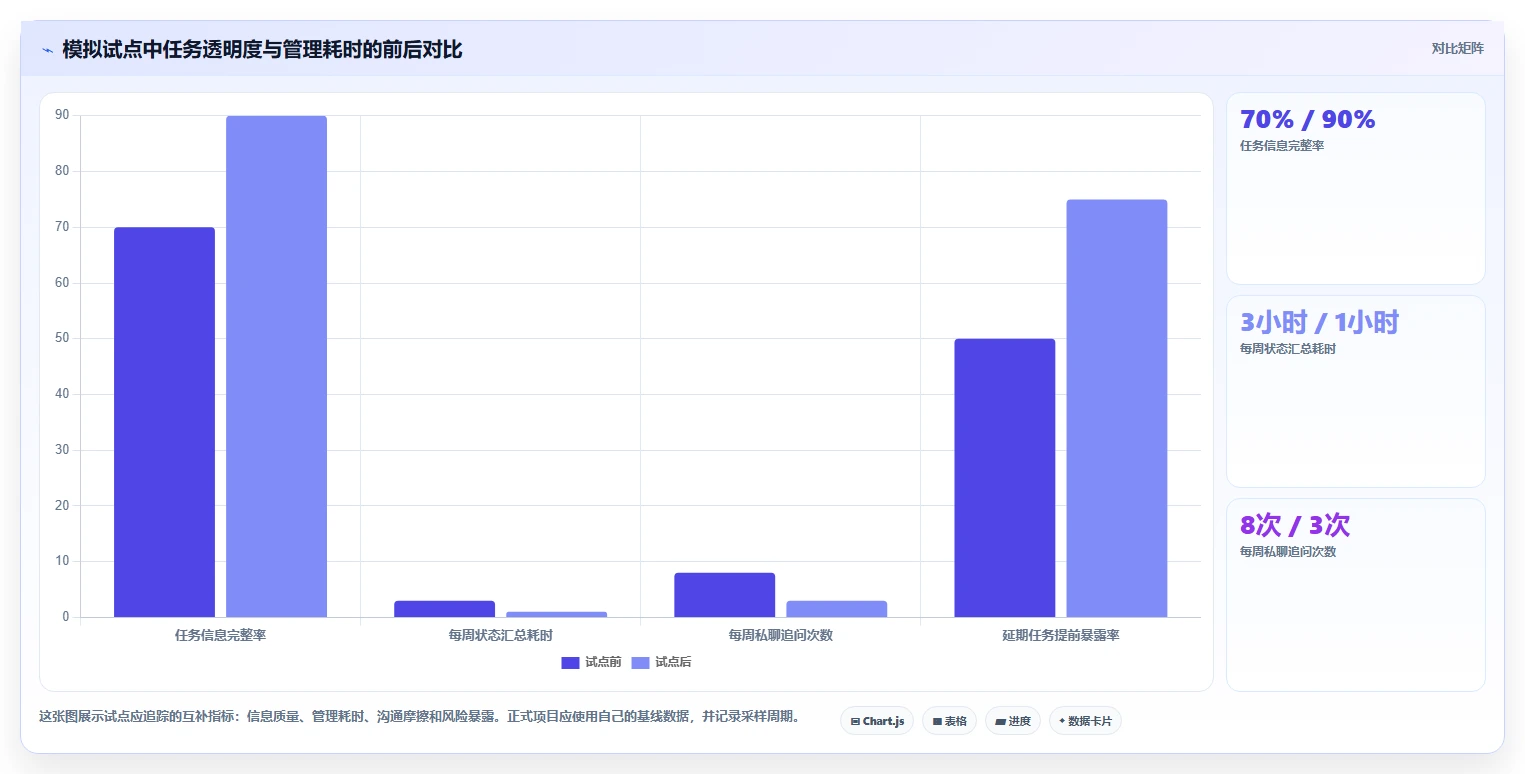Click the 试点前 bar for 每周私聊追问次数

[x=724, y=595]
